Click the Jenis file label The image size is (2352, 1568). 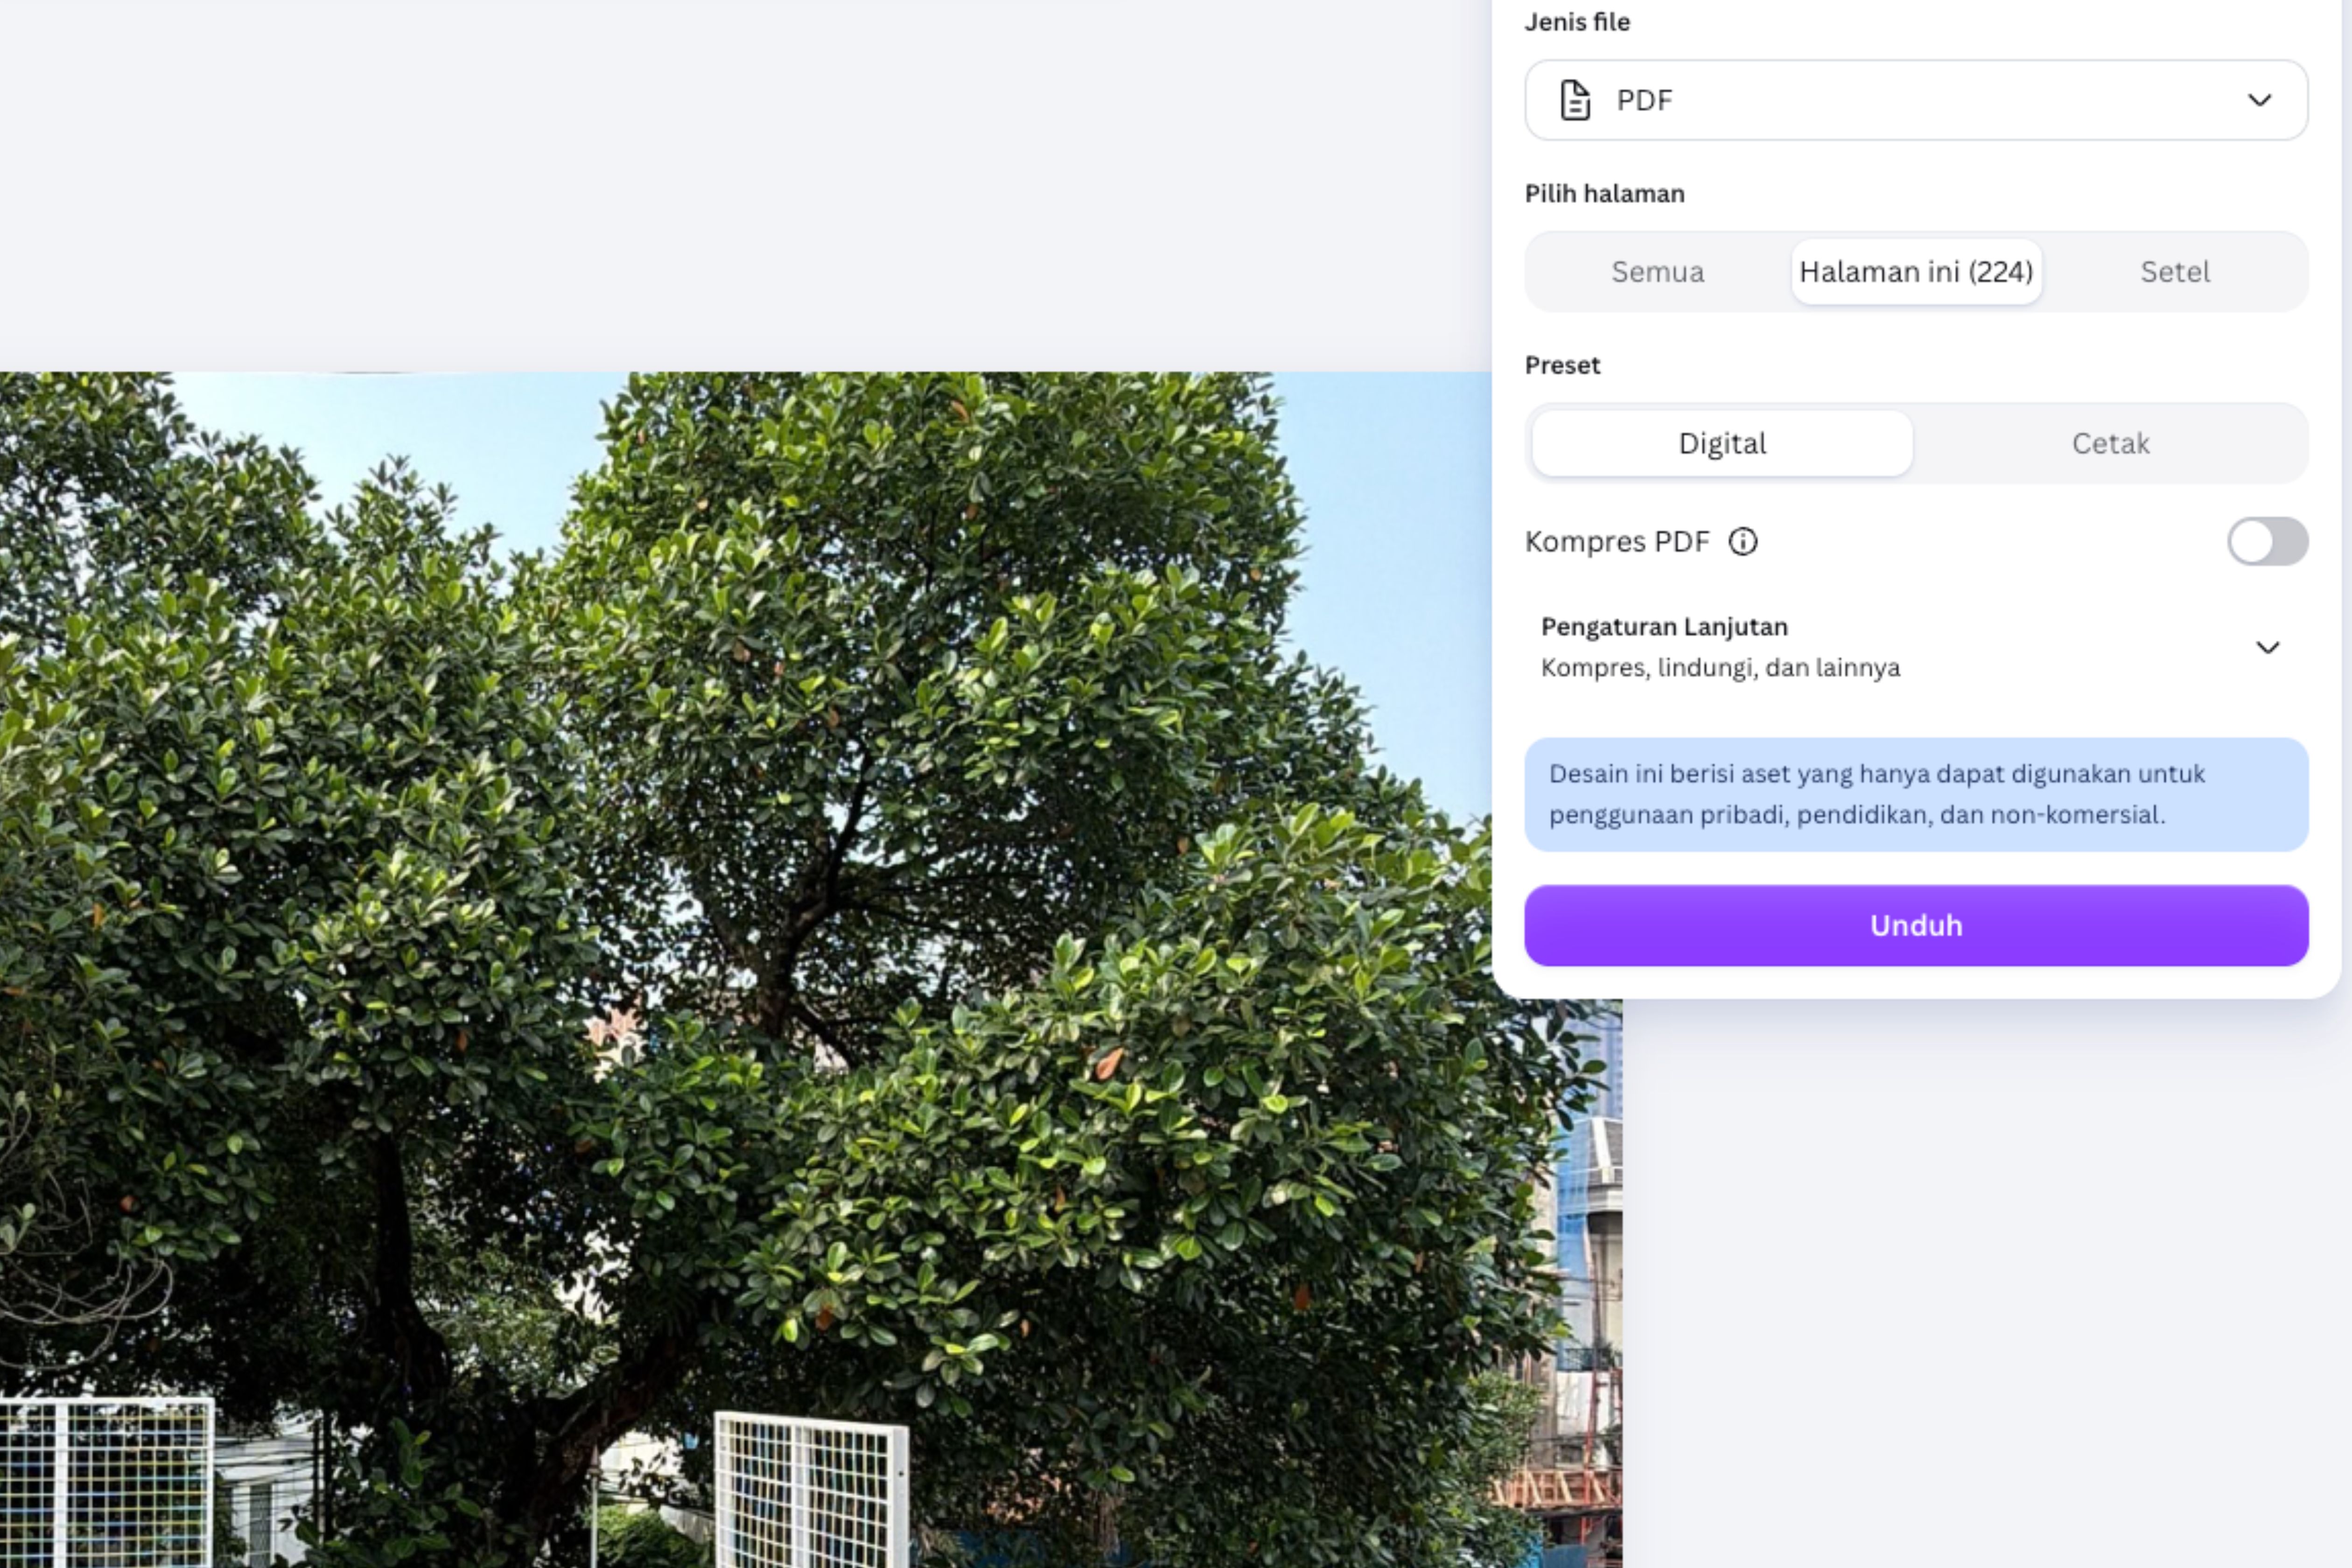1577,22
